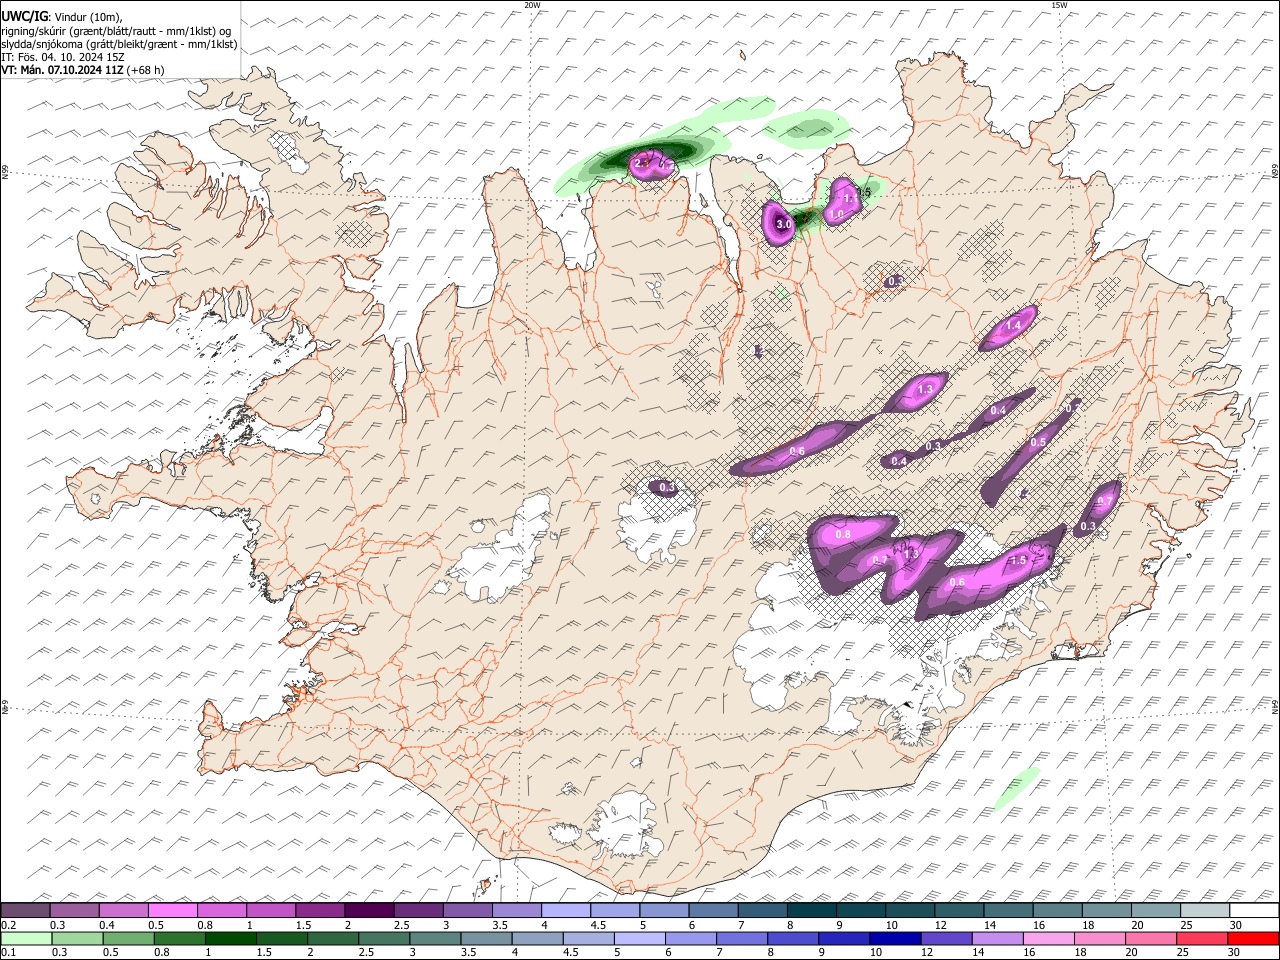The width and height of the screenshot is (1280, 960).
Task: Click the 1.4 value label on the map
Action: point(1013,325)
